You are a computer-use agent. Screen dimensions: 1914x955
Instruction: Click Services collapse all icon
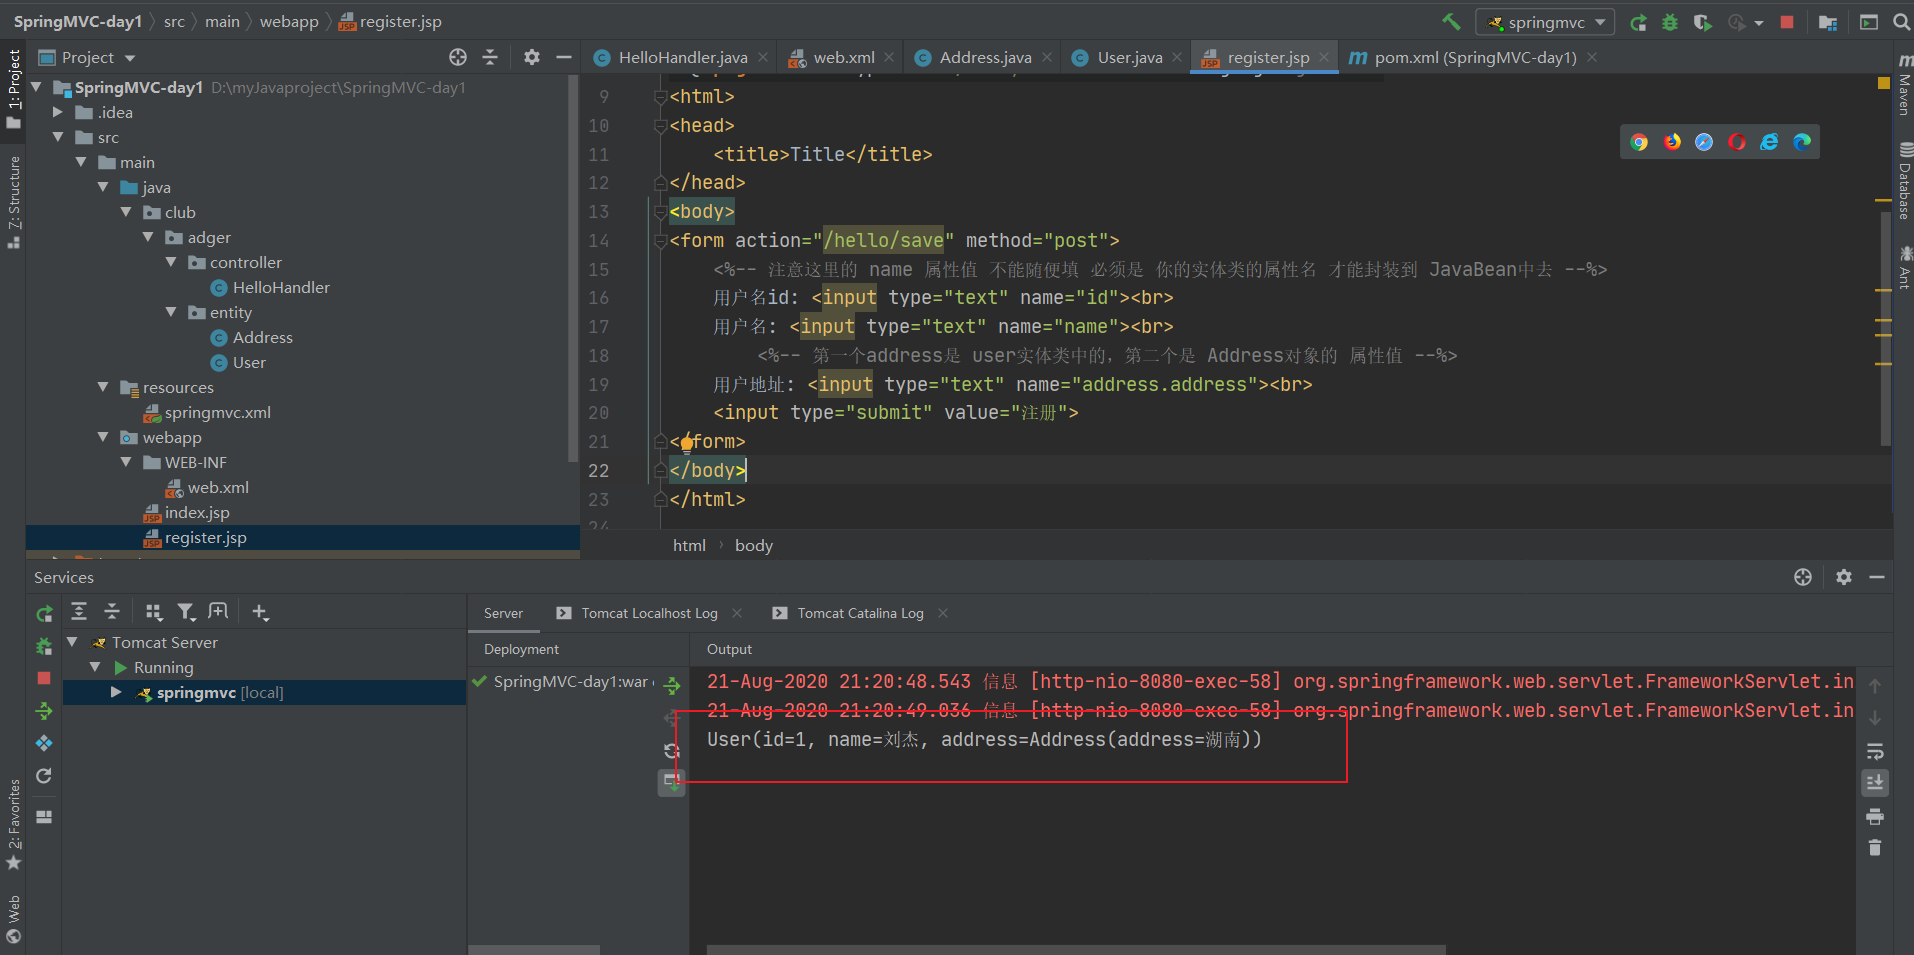[x=112, y=612]
